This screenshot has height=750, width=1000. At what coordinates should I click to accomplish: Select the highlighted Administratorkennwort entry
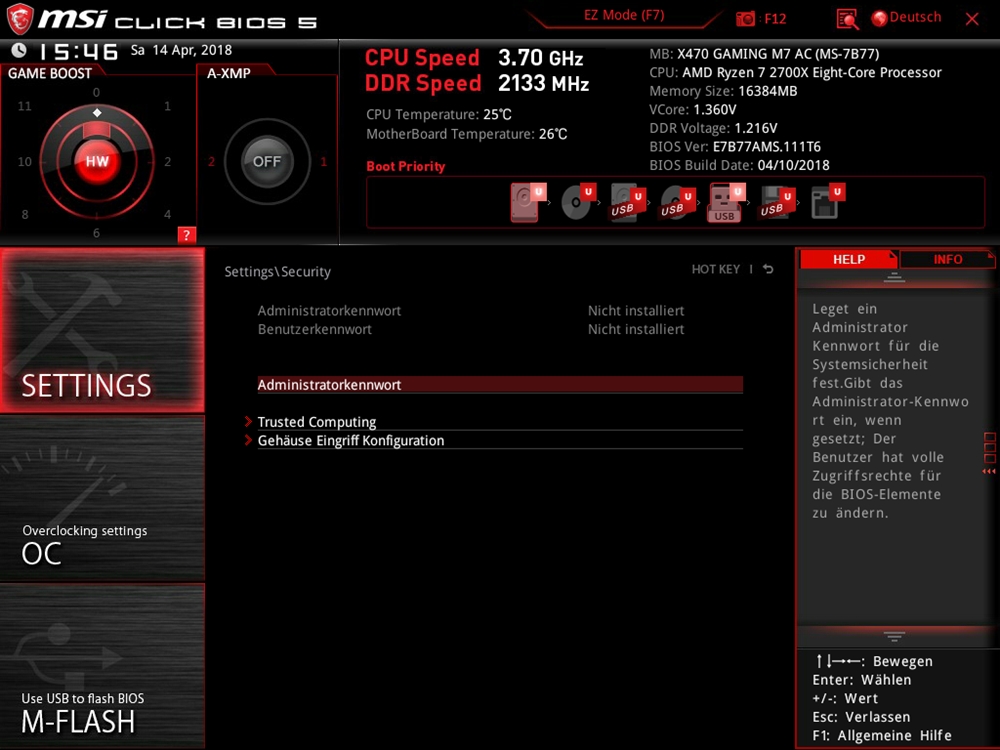pos(500,385)
